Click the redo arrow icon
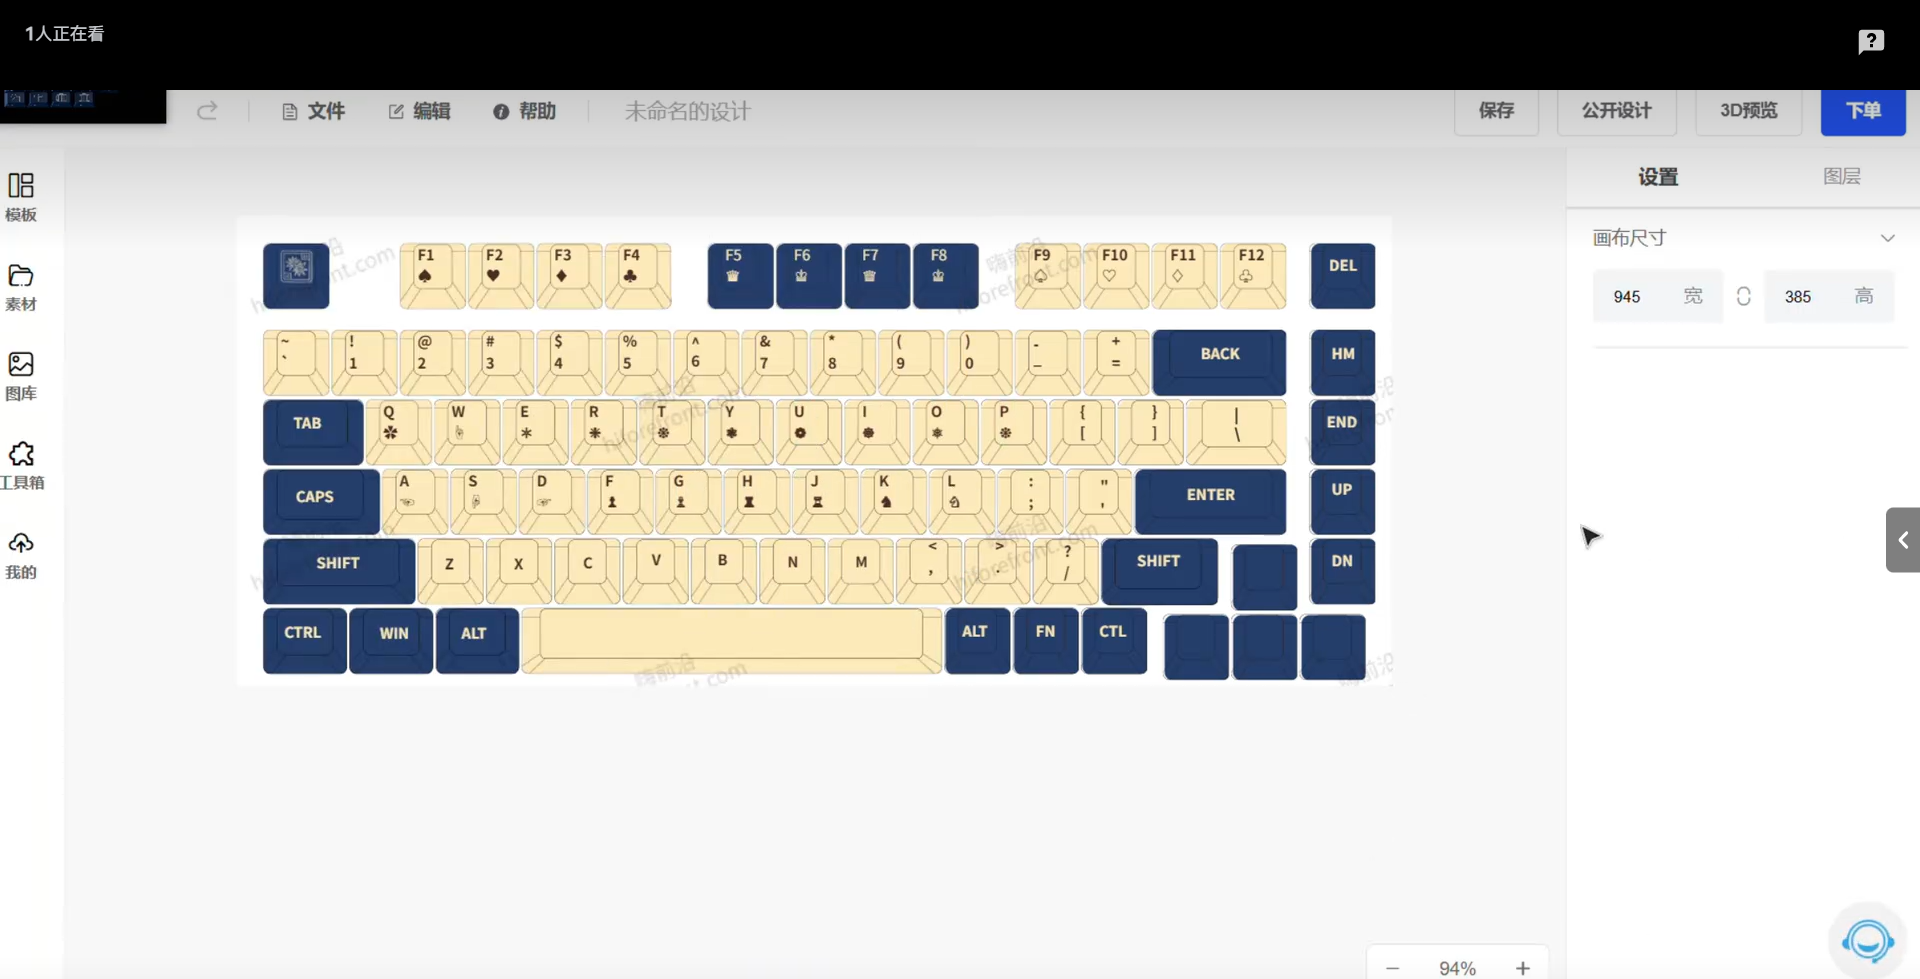 click(207, 111)
